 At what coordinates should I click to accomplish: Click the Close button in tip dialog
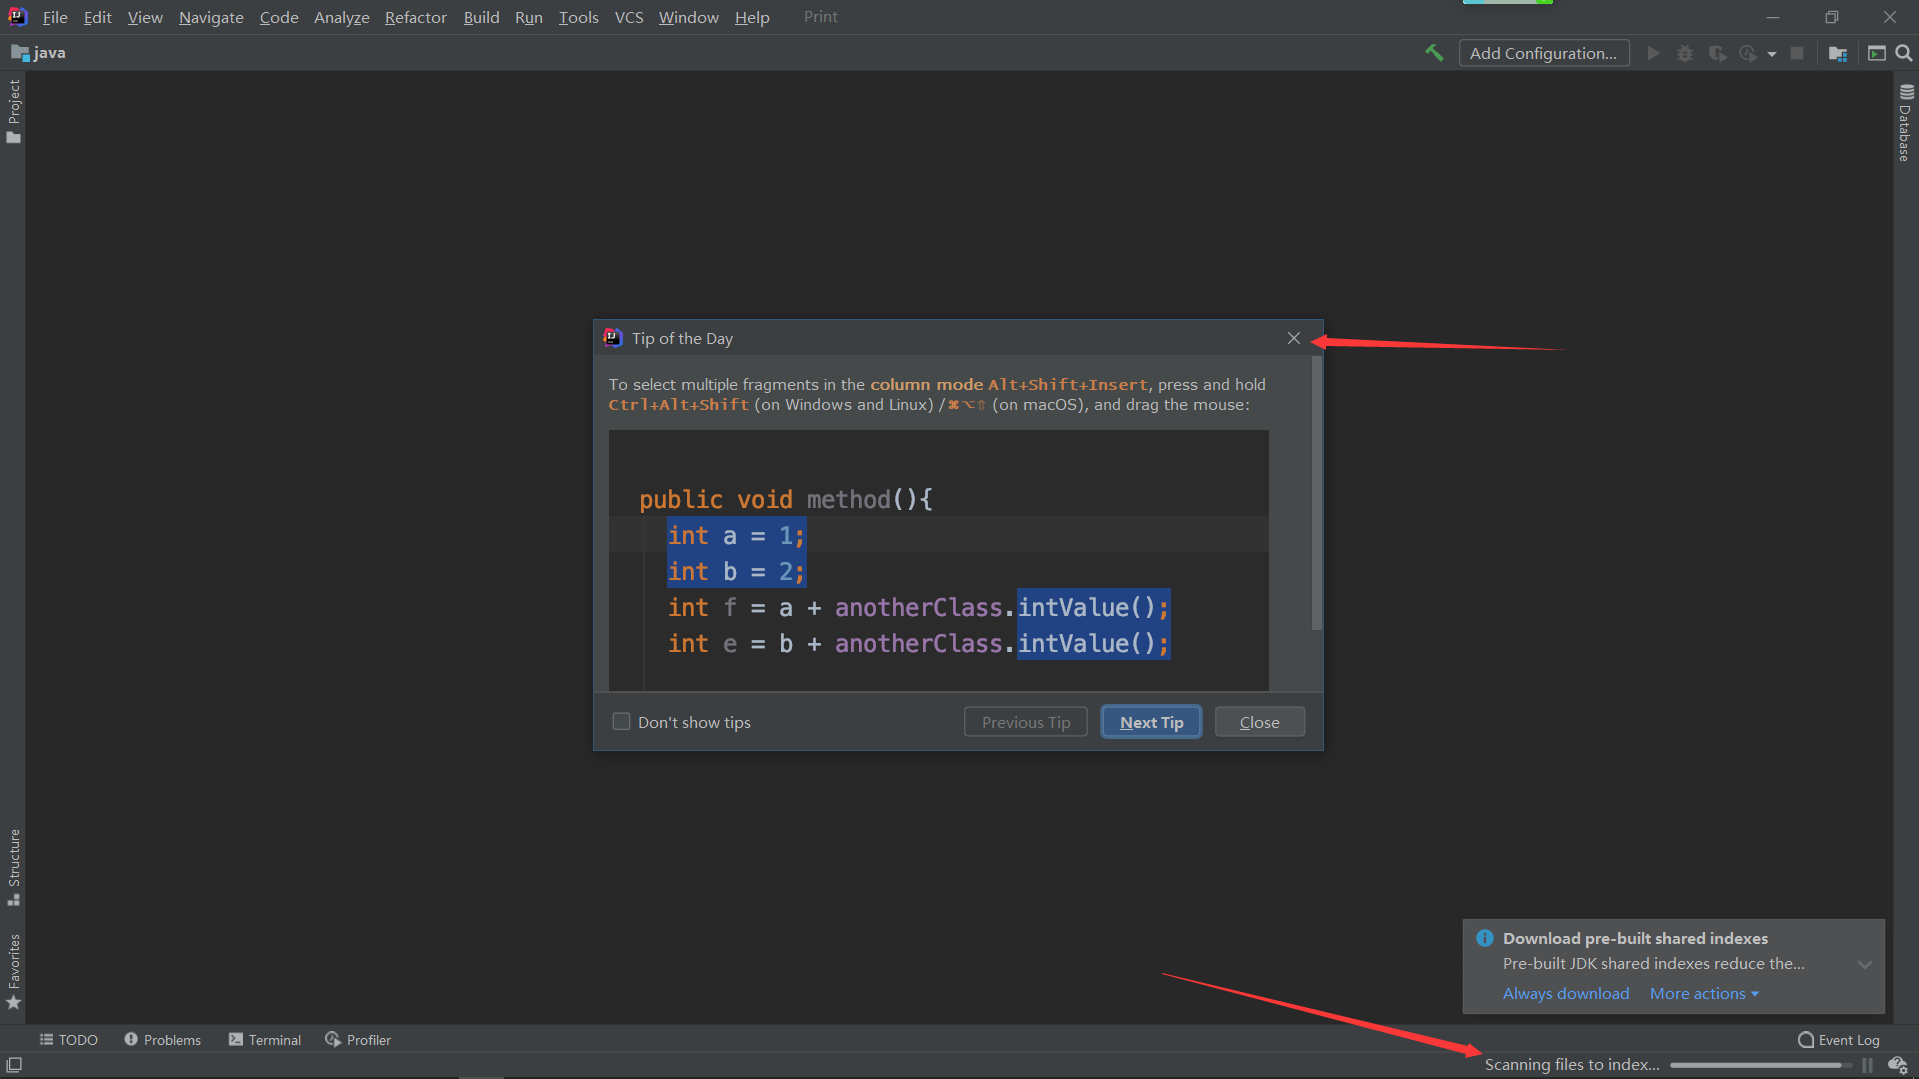click(x=1260, y=722)
